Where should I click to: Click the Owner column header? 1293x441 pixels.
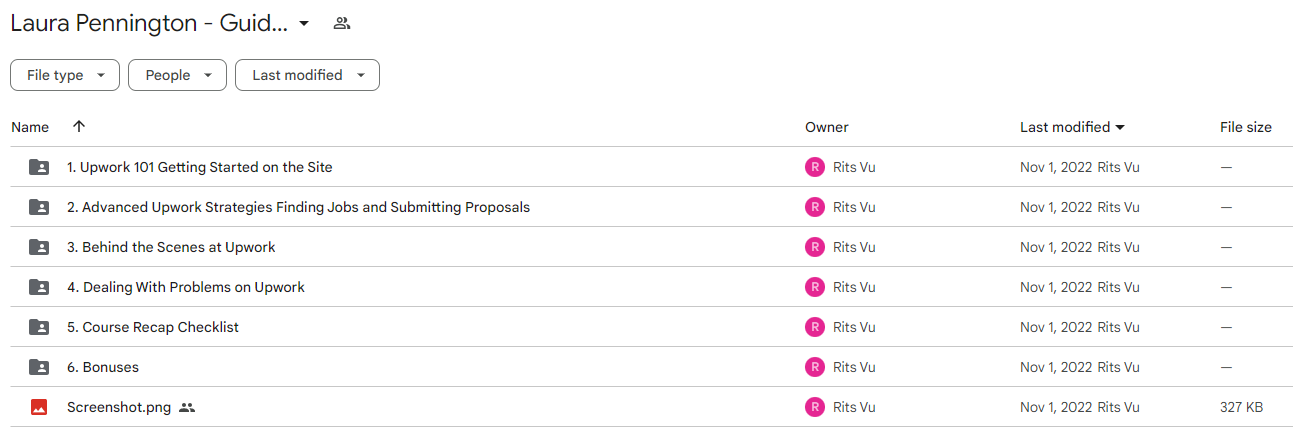click(827, 127)
